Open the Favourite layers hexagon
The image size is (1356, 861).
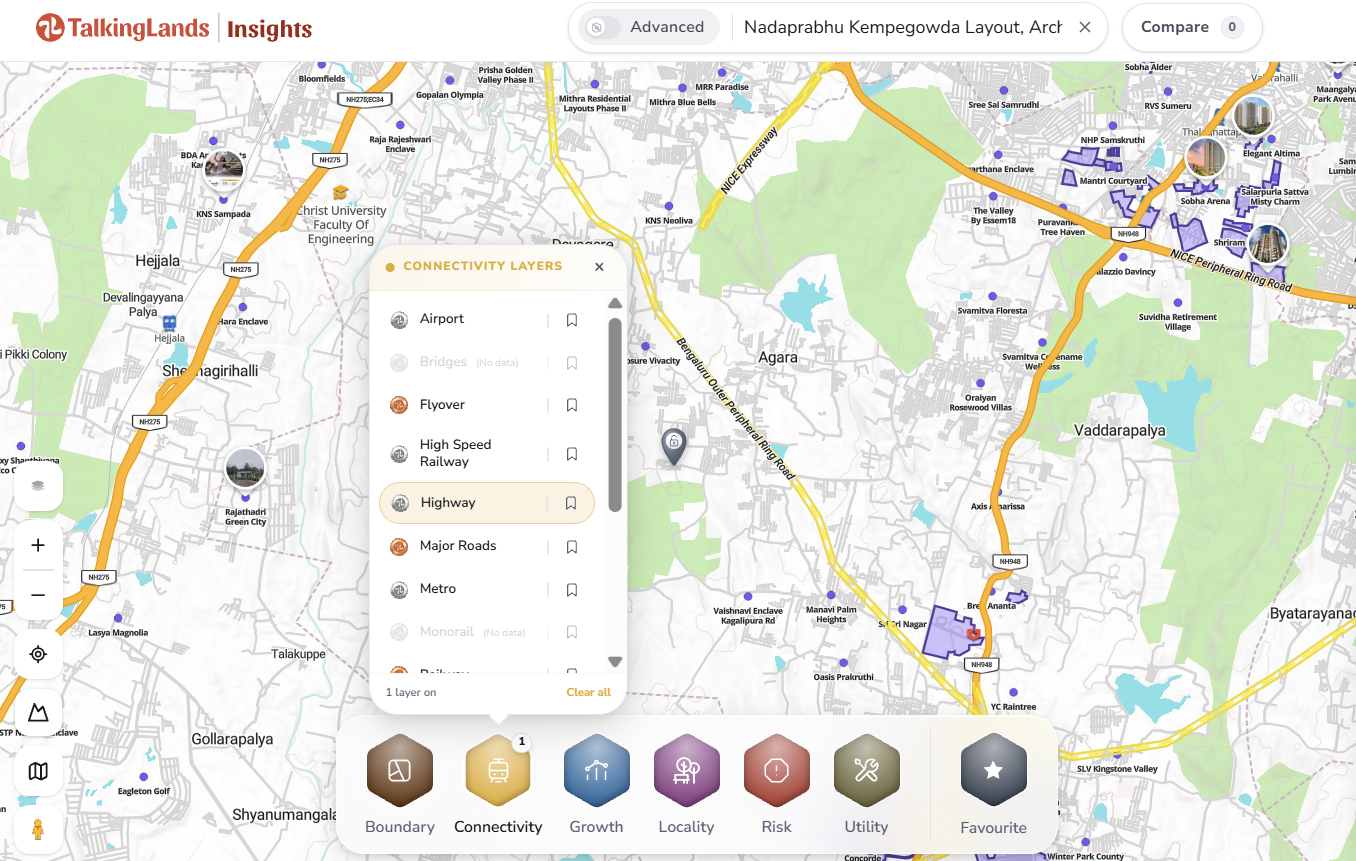(x=994, y=770)
